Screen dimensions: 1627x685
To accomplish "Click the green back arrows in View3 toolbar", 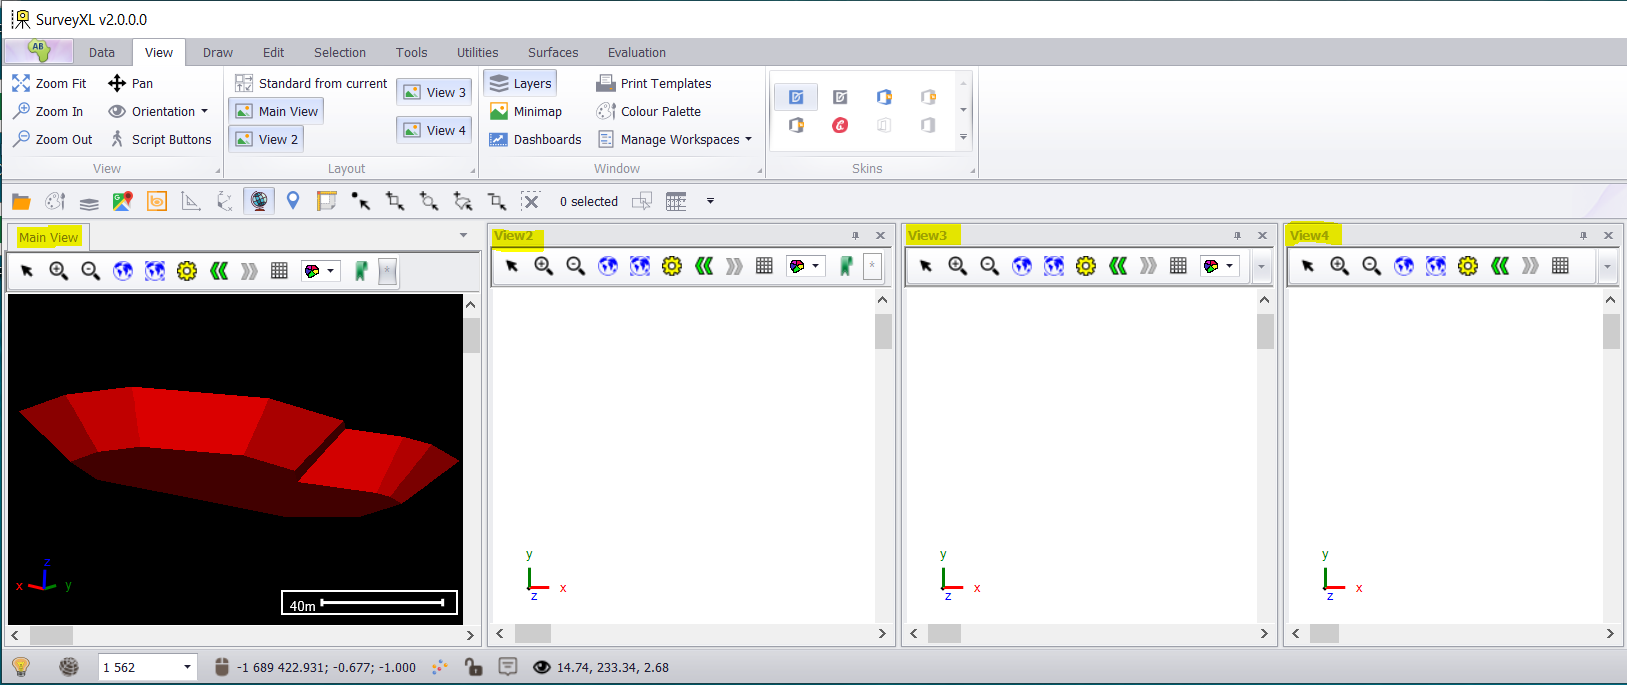I will [x=1118, y=266].
